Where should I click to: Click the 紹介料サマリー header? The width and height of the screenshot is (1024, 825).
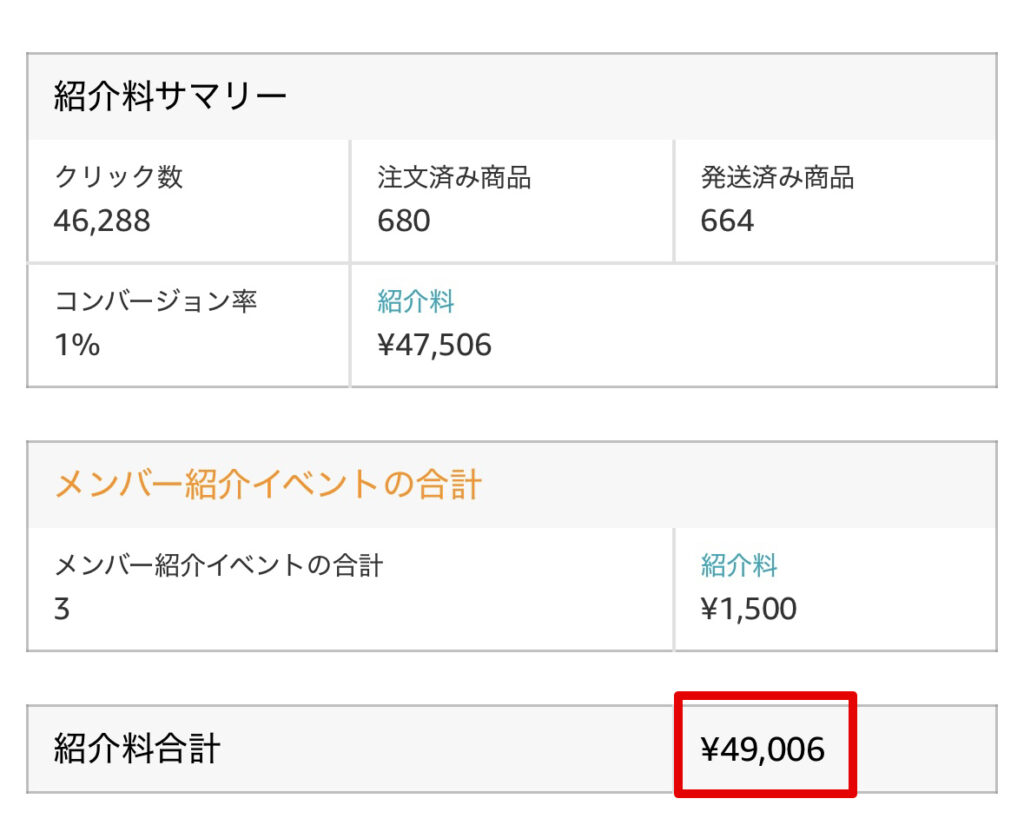coord(170,97)
